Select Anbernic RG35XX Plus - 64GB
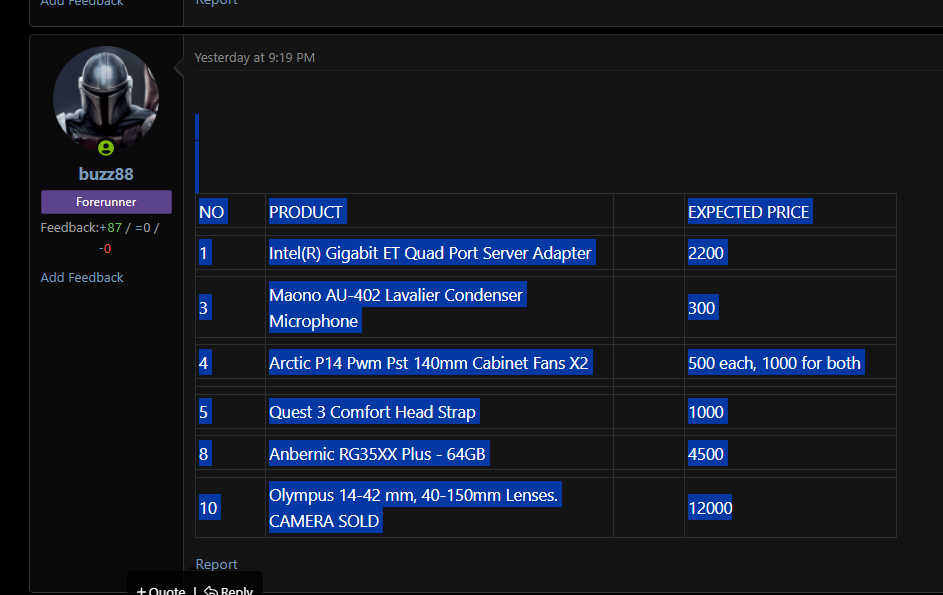943x595 pixels. click(378, 454)
